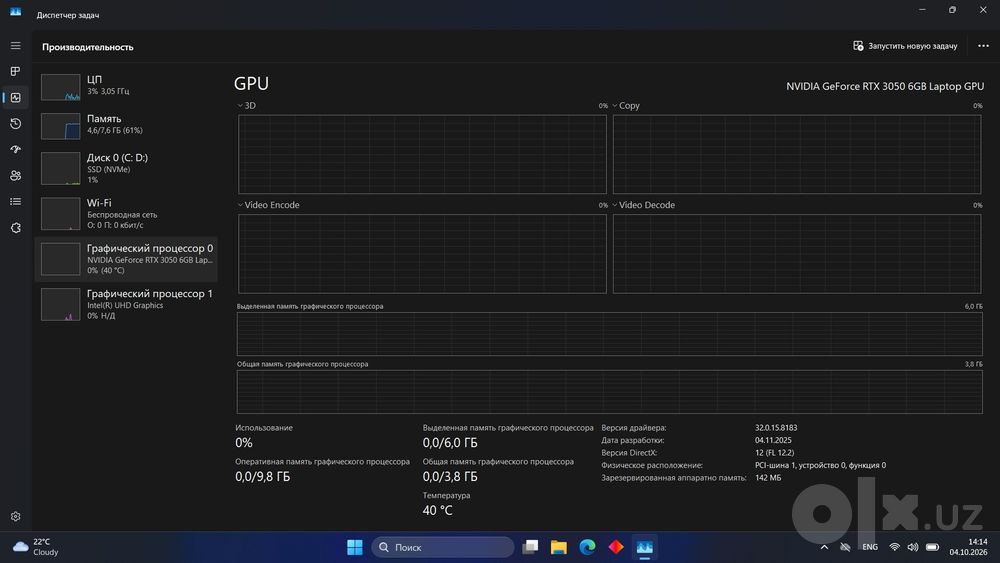Select the ЦП performance item
Image resolution: width=1000 pixels, height=563 pixels.
click(x=126, y=87)
